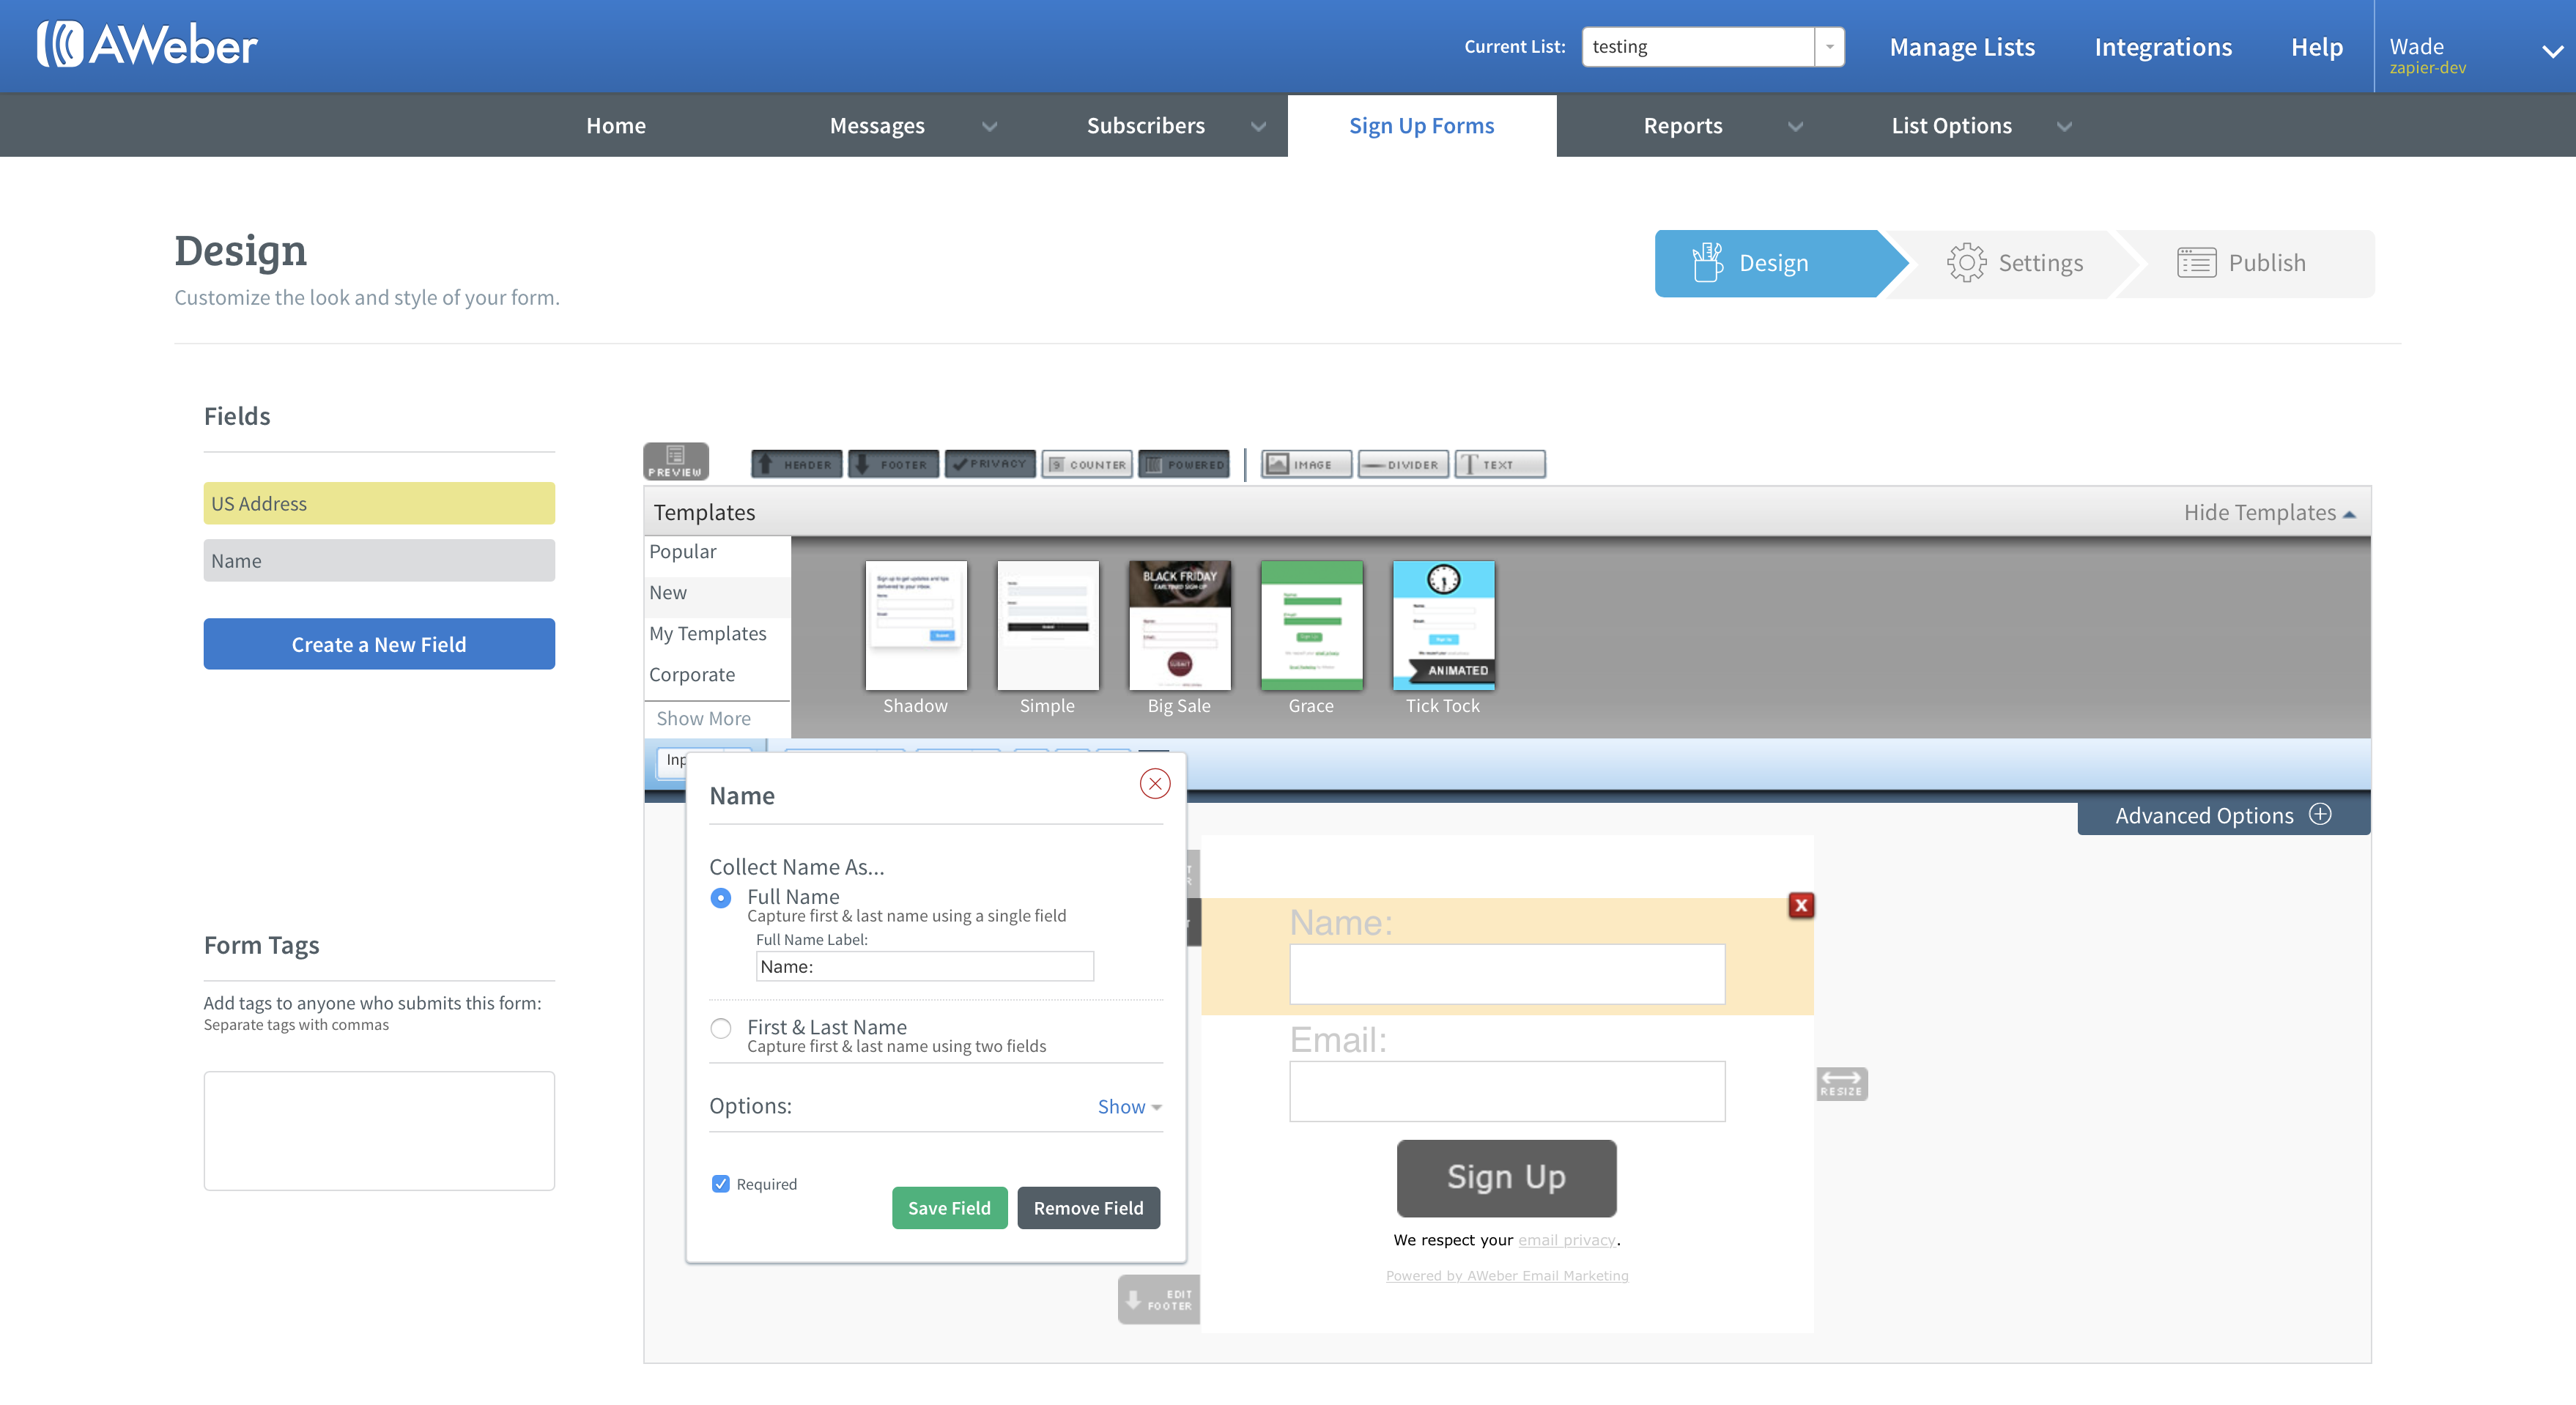Add a Header element to the form
This screenshot has width=2576, height=1405.
click(796, 464)
